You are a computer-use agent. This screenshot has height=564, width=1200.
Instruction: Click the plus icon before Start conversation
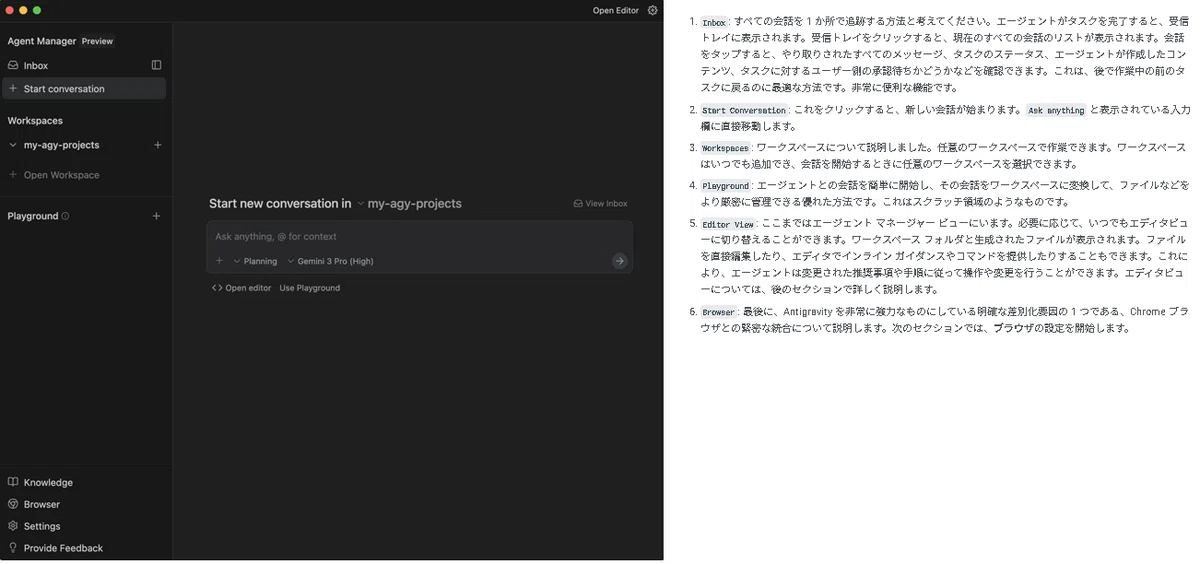click(13, 89)
